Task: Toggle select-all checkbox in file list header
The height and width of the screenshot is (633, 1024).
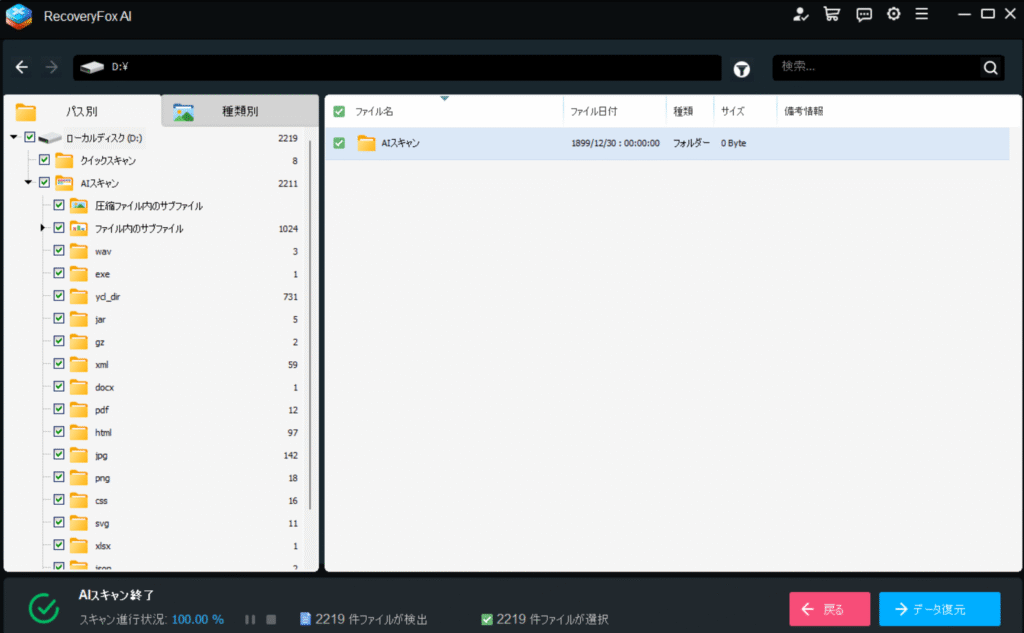Action: pos(339,112)
